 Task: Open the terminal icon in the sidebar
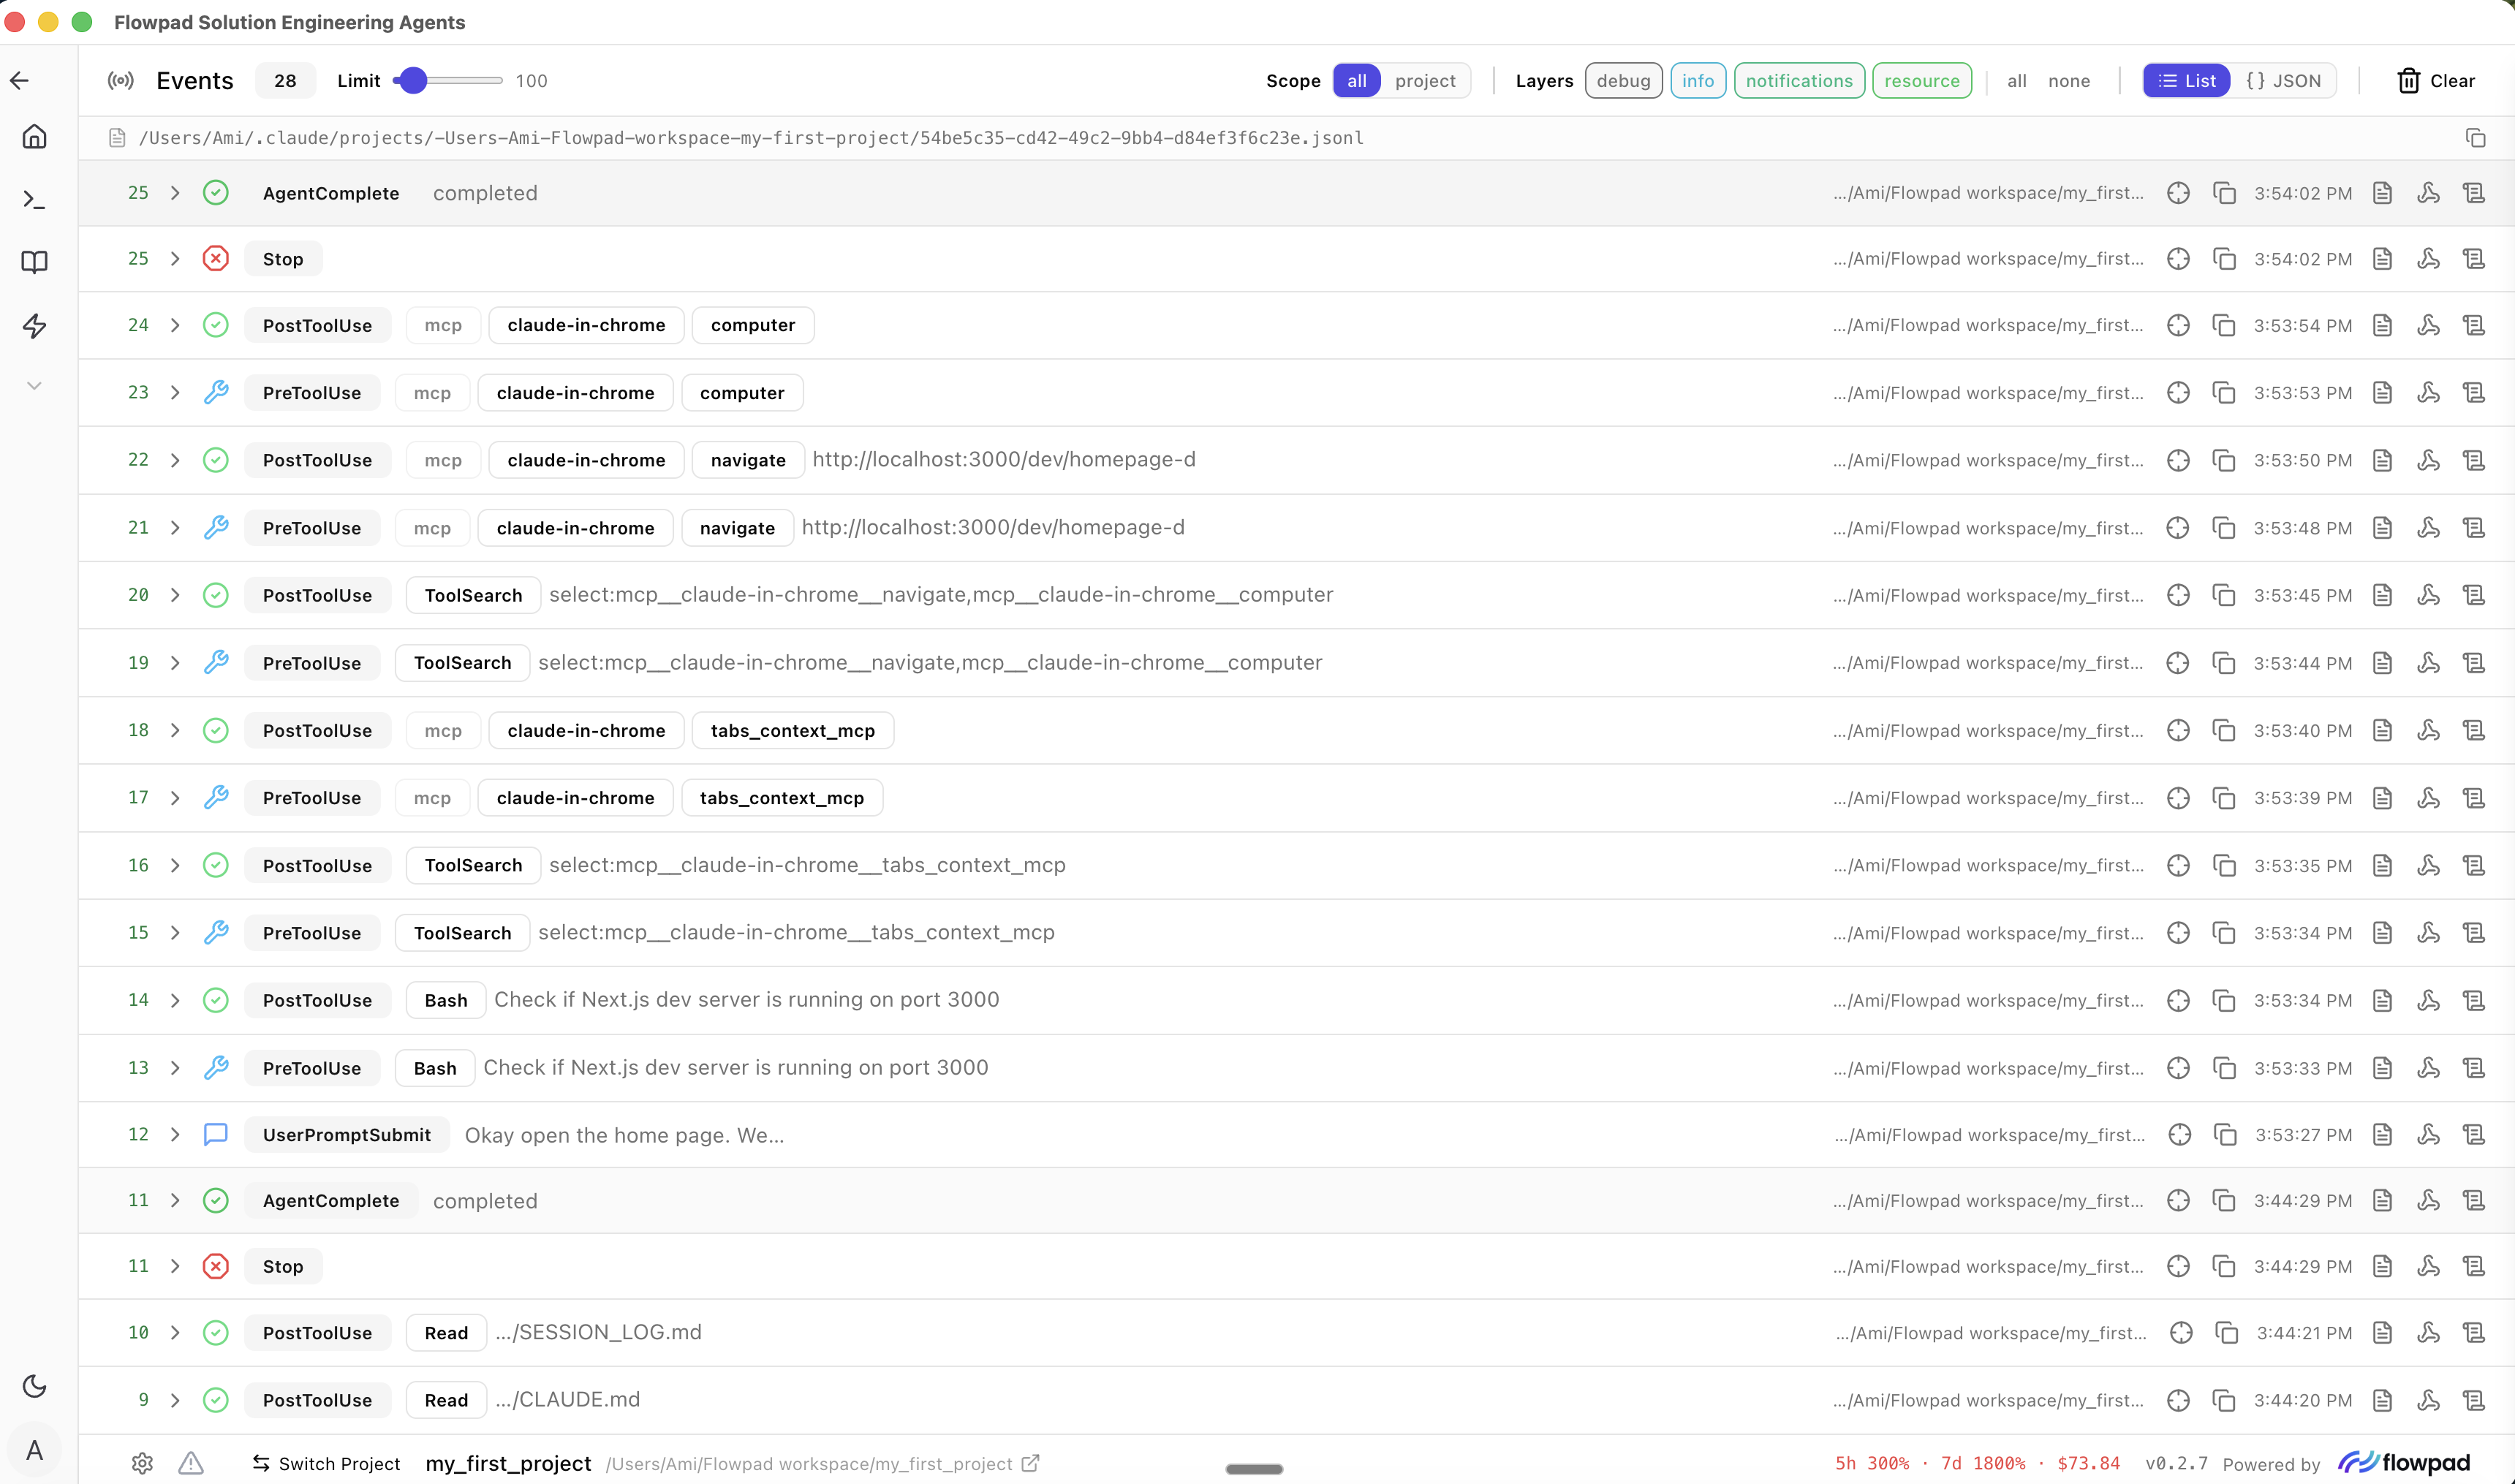pos(34,200)
